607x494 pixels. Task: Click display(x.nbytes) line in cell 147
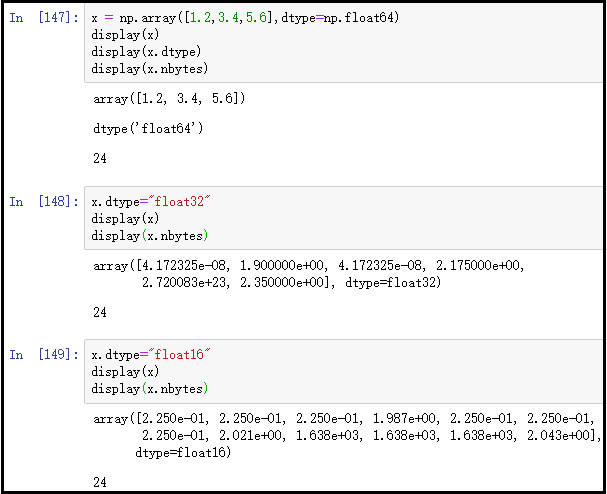pos(149,69)
